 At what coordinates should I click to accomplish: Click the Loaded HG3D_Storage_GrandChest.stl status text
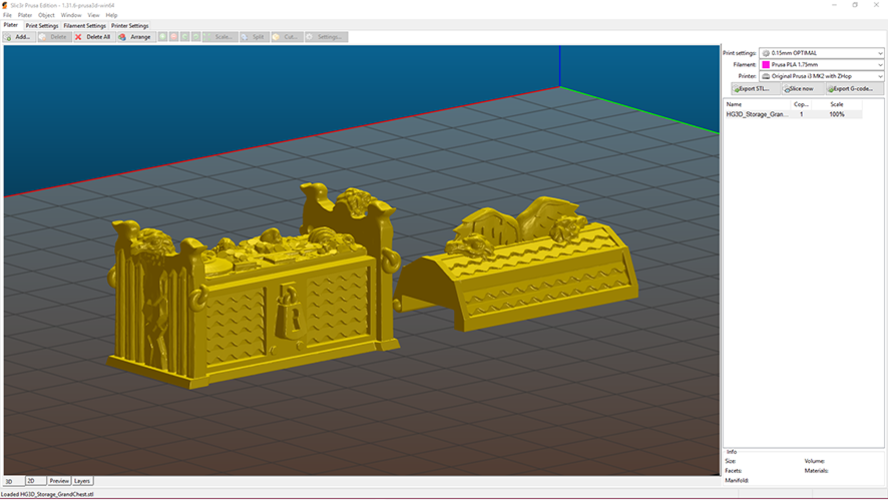pos(48,494)
